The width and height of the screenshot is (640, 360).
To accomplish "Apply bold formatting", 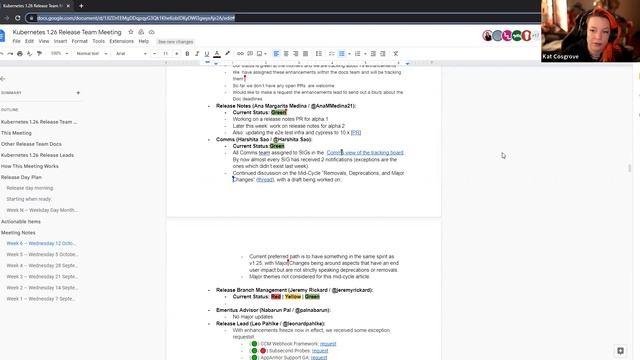I will pos(187,53).
